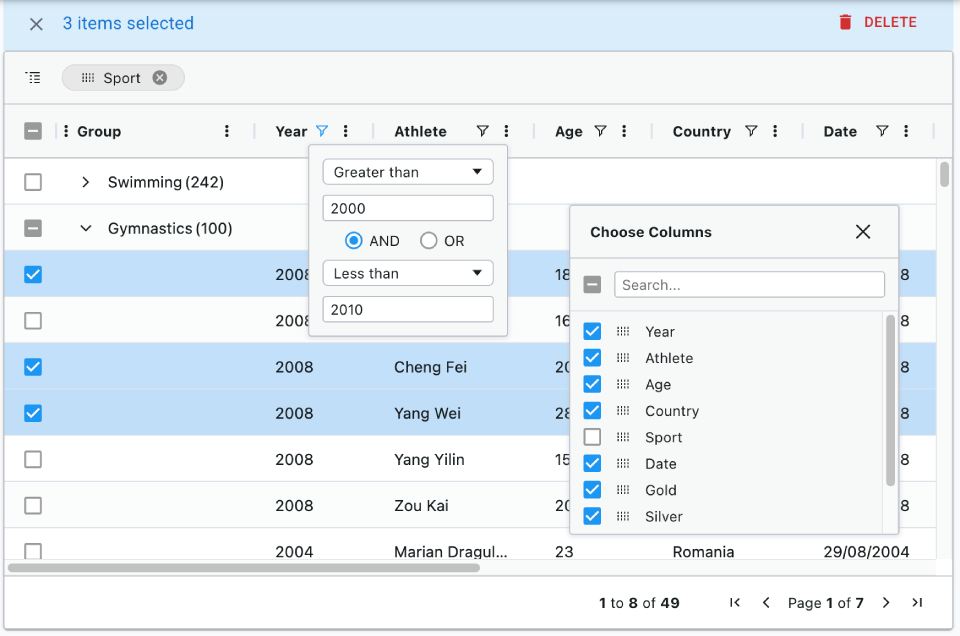Remove the Sport row group chip
This screenshot has width=960, height=636.
(x=160, y=78)
